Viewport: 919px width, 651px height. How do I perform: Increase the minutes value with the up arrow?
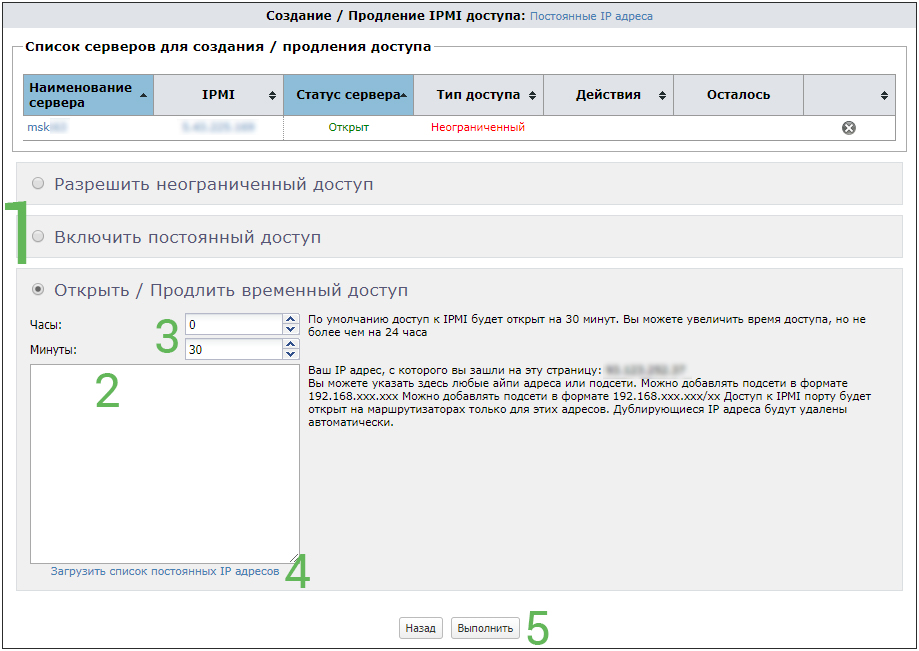[x=291, y=345]
